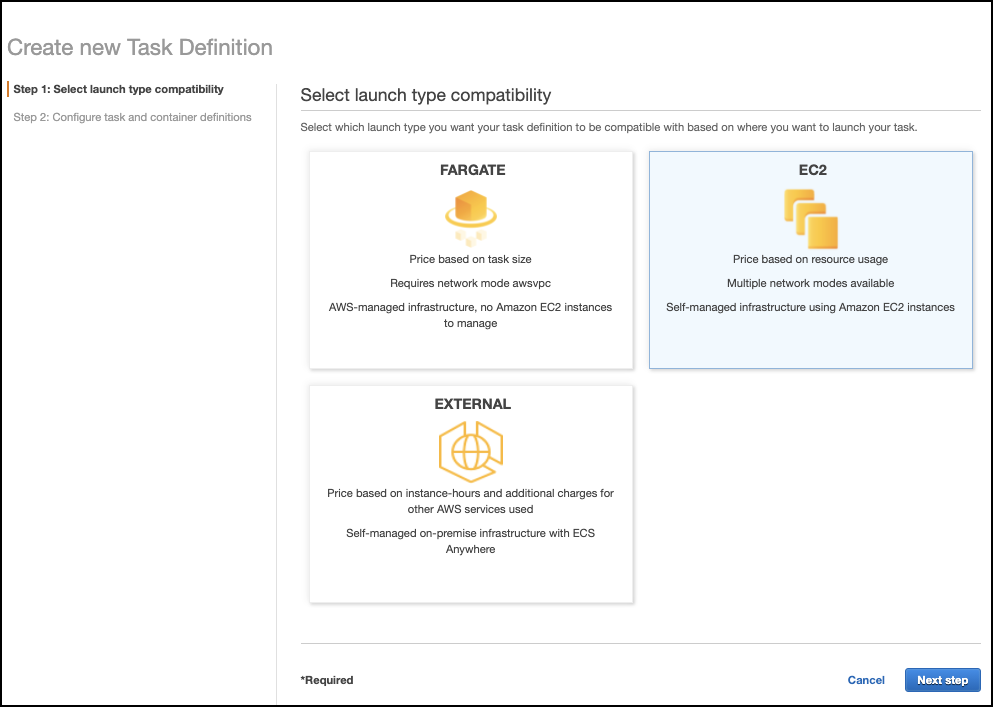Click the External globe hexagon icon
Viewport: 993px width, 707px height.
(x=471, y=452)
